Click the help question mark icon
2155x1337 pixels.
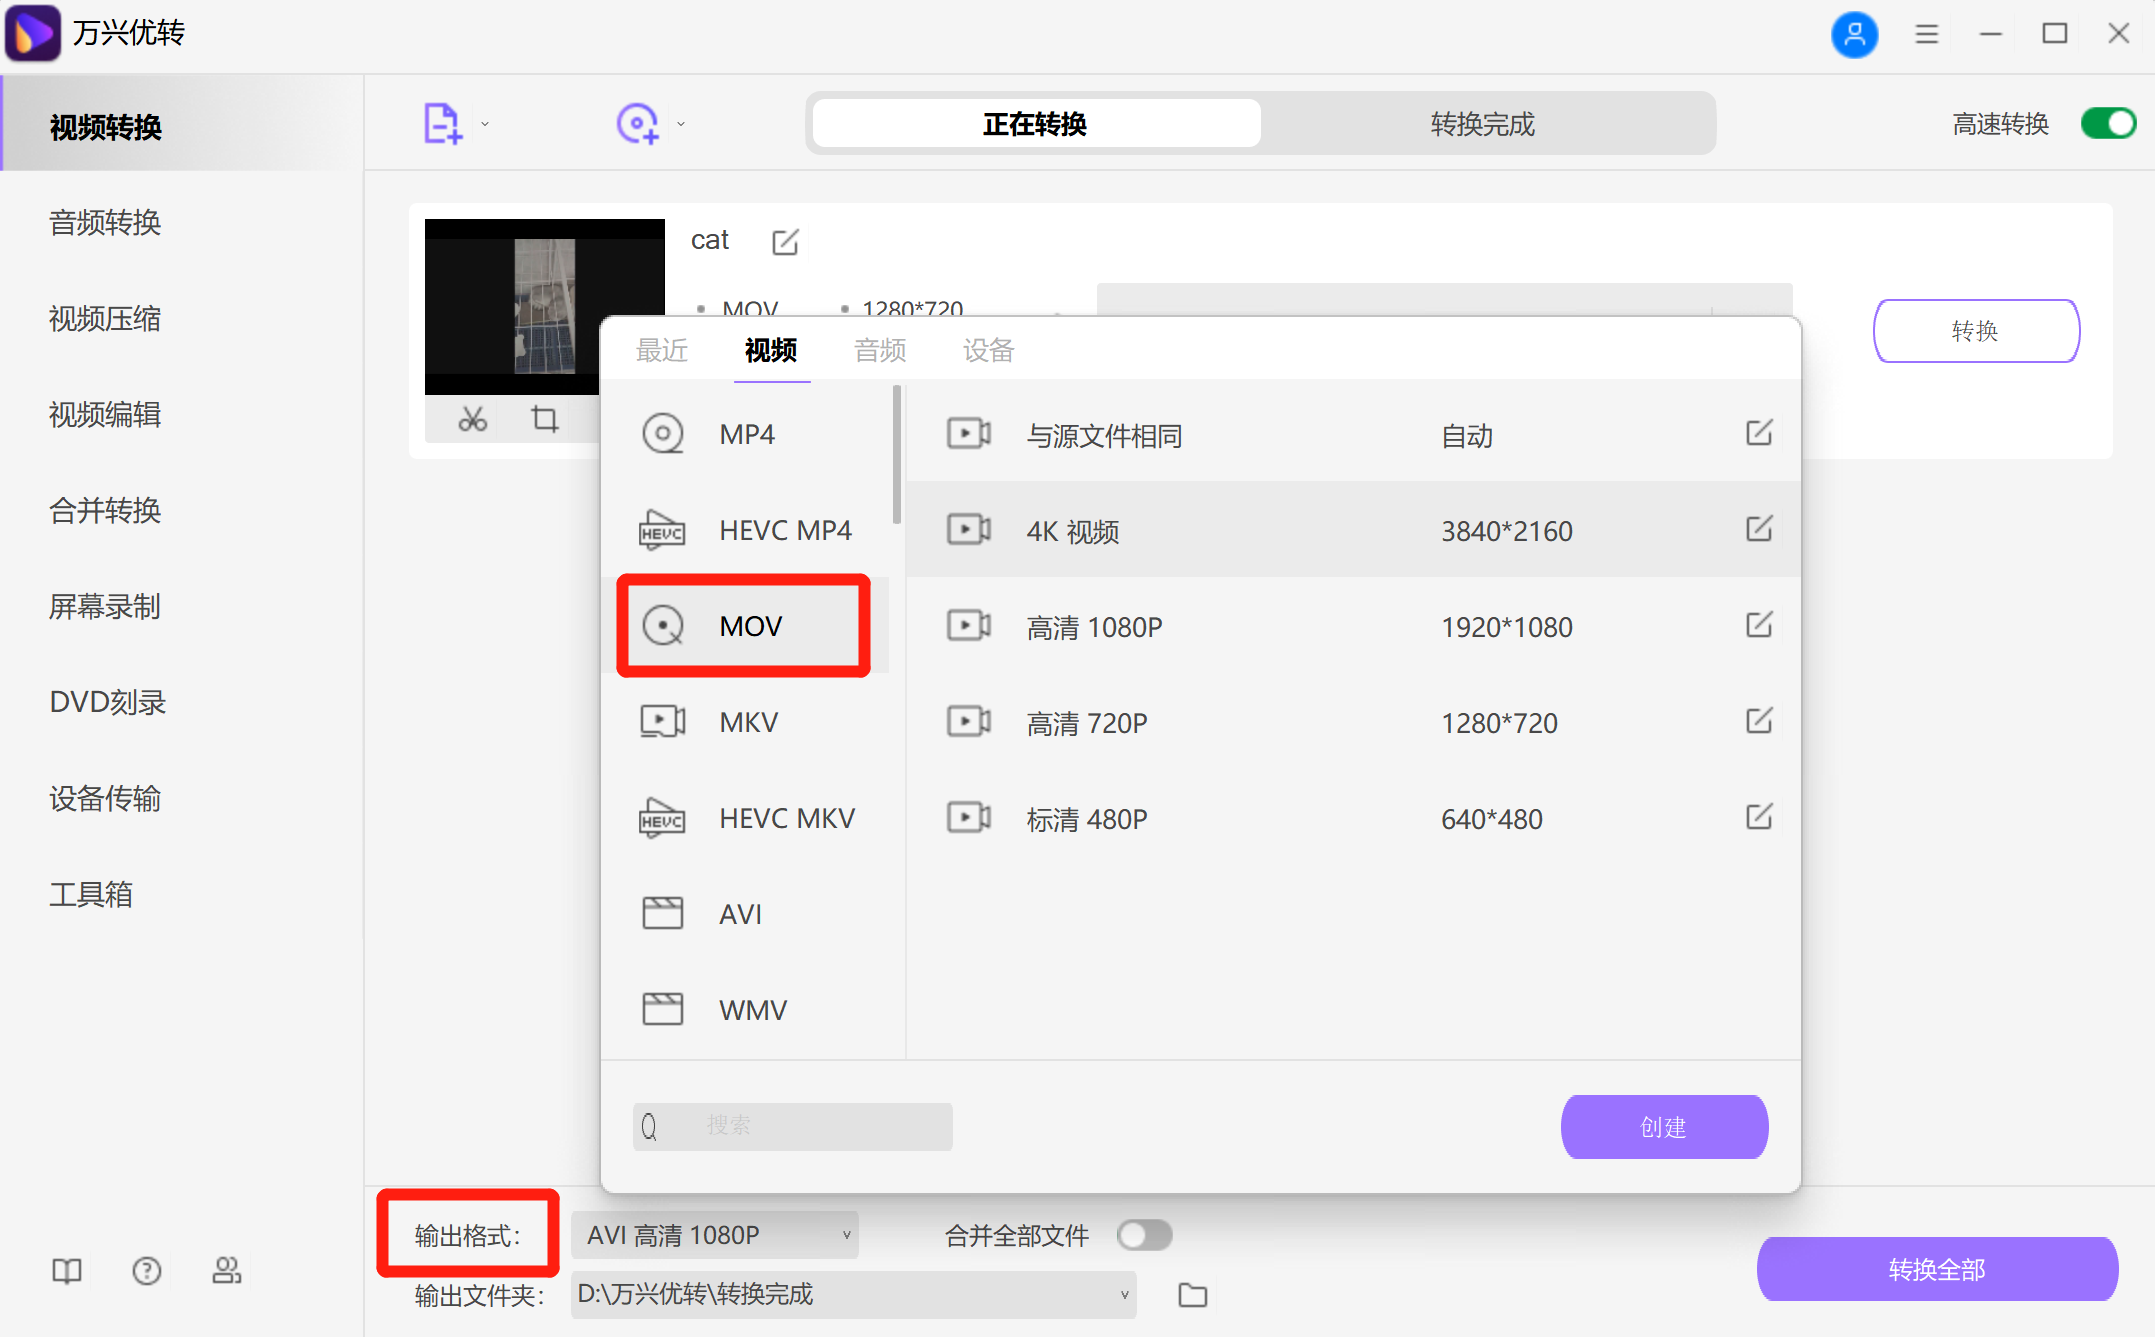tap(146, 1270)
